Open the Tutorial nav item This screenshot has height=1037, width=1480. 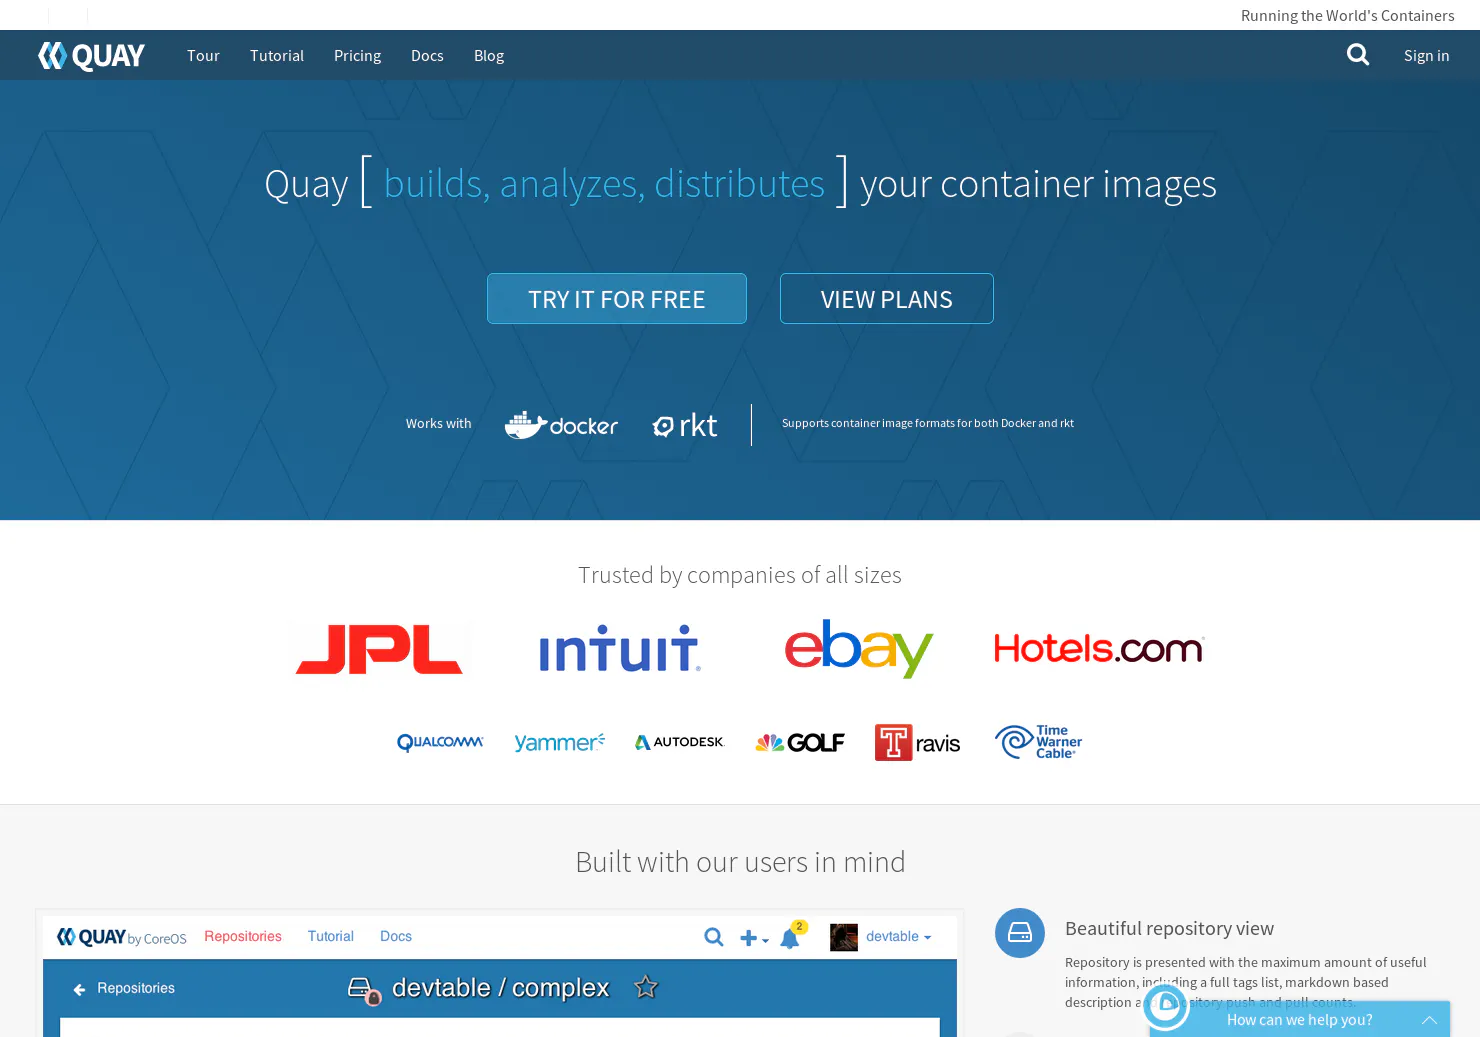(x=277, y=56)
